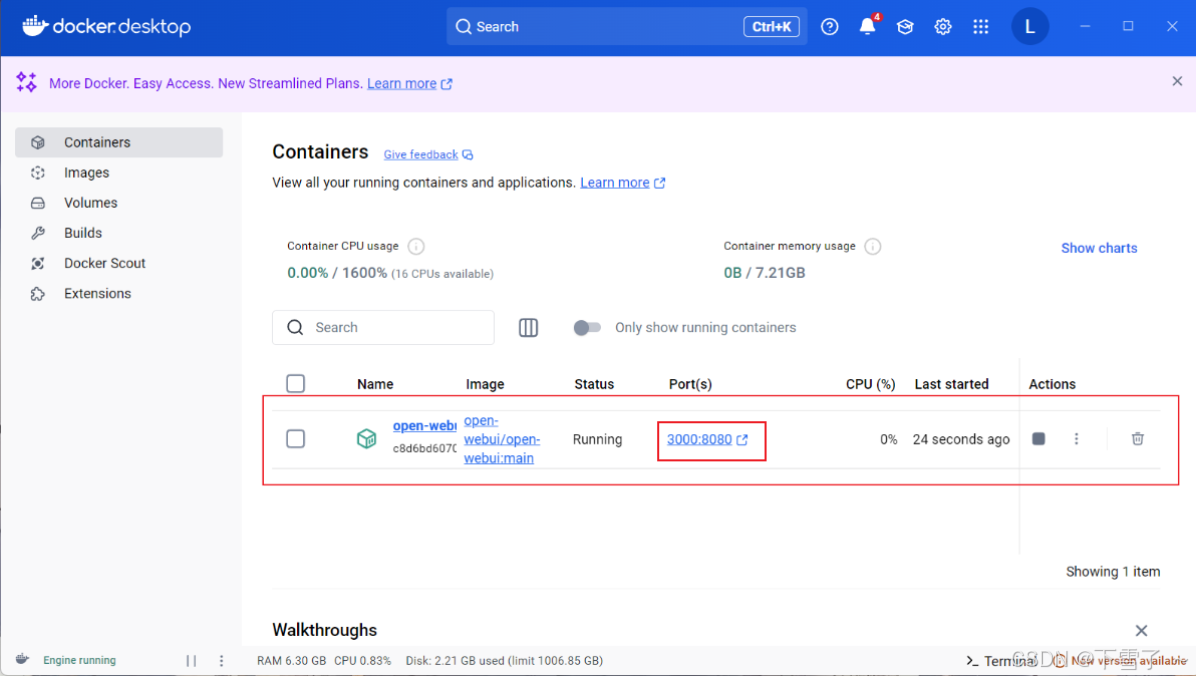The height and width of the screenshot is (679, 1196).
Task: Open the Learning center graduation cap icon
Action: click(x=905, y=27)
